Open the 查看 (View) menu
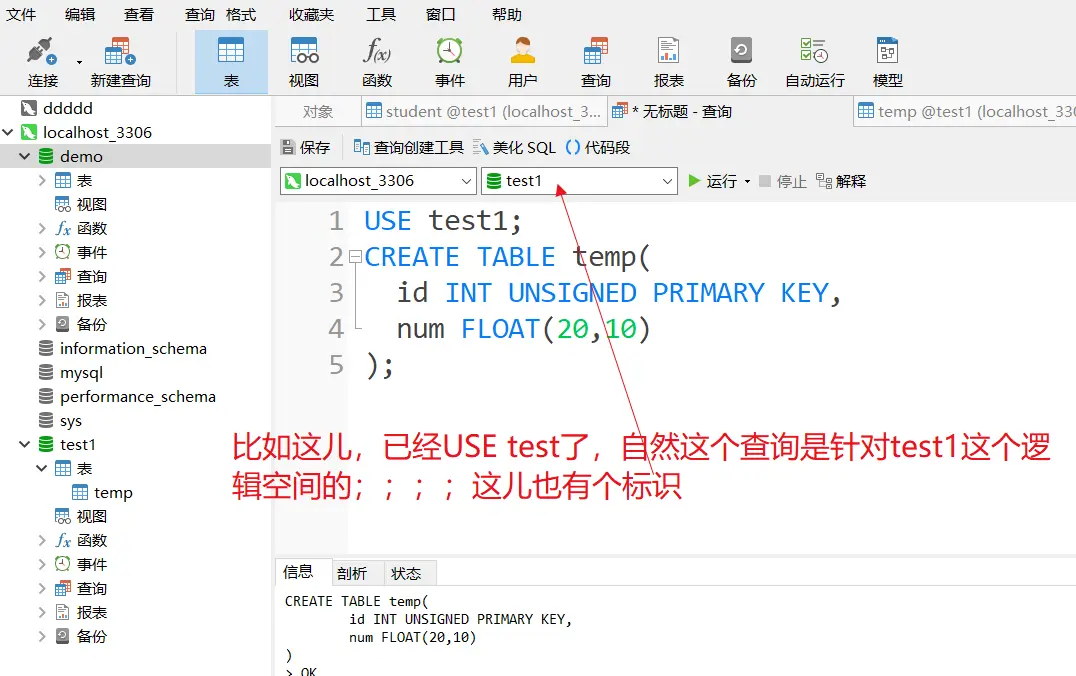Image resolution: width=1076 pixels, height=676 pixels. tap(139, 14)
